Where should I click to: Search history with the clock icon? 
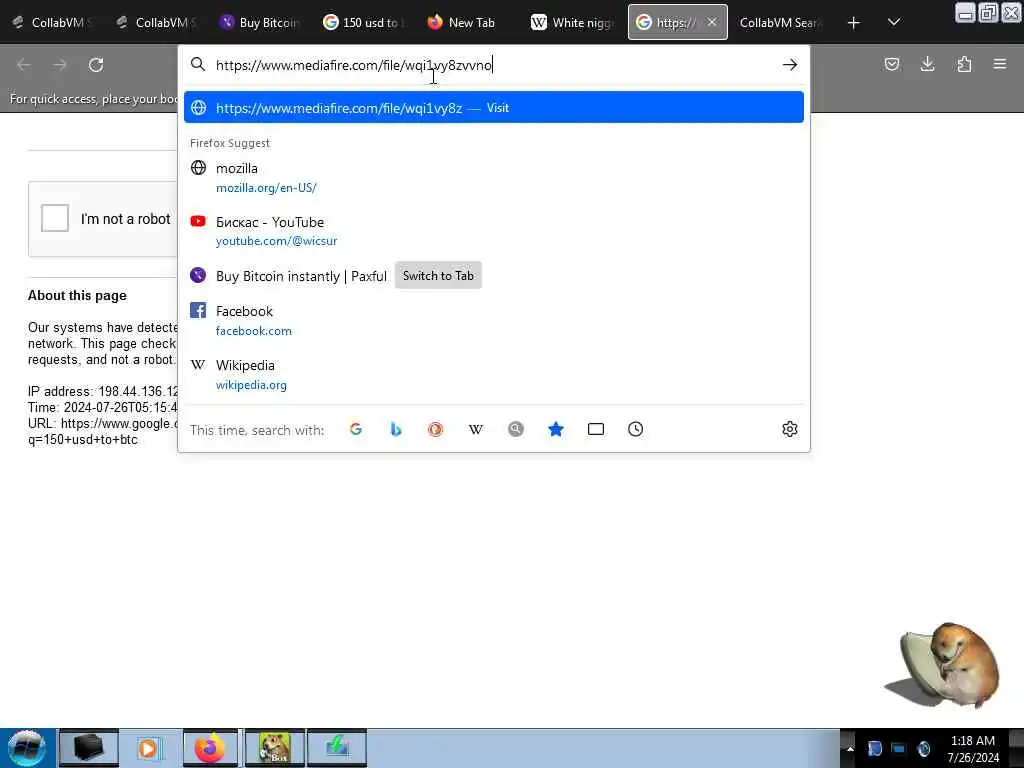click(x=635, y=429)
